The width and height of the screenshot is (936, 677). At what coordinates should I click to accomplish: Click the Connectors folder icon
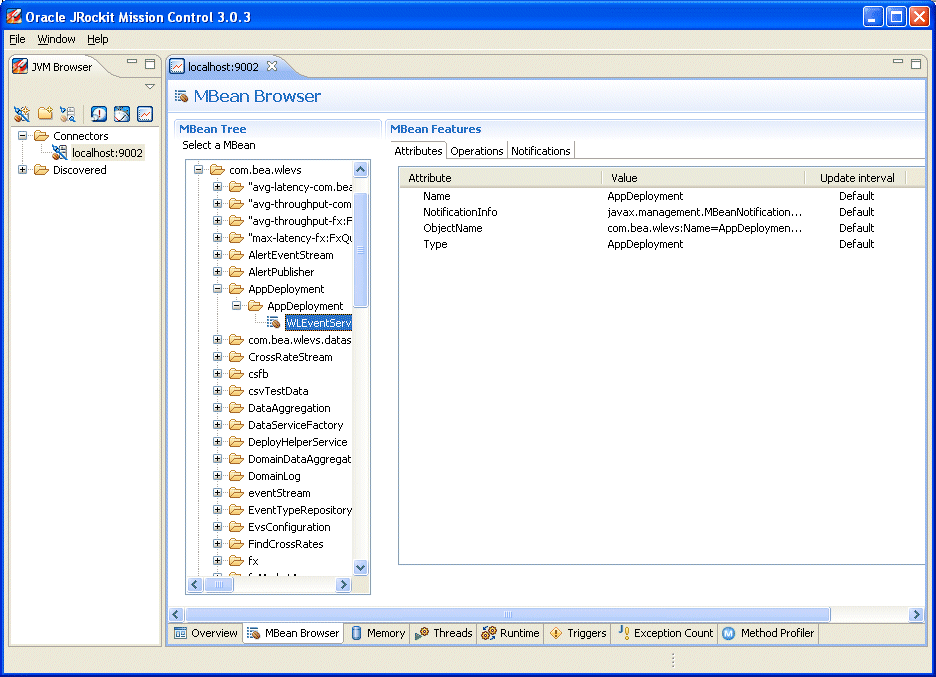[x=41, y=136]
